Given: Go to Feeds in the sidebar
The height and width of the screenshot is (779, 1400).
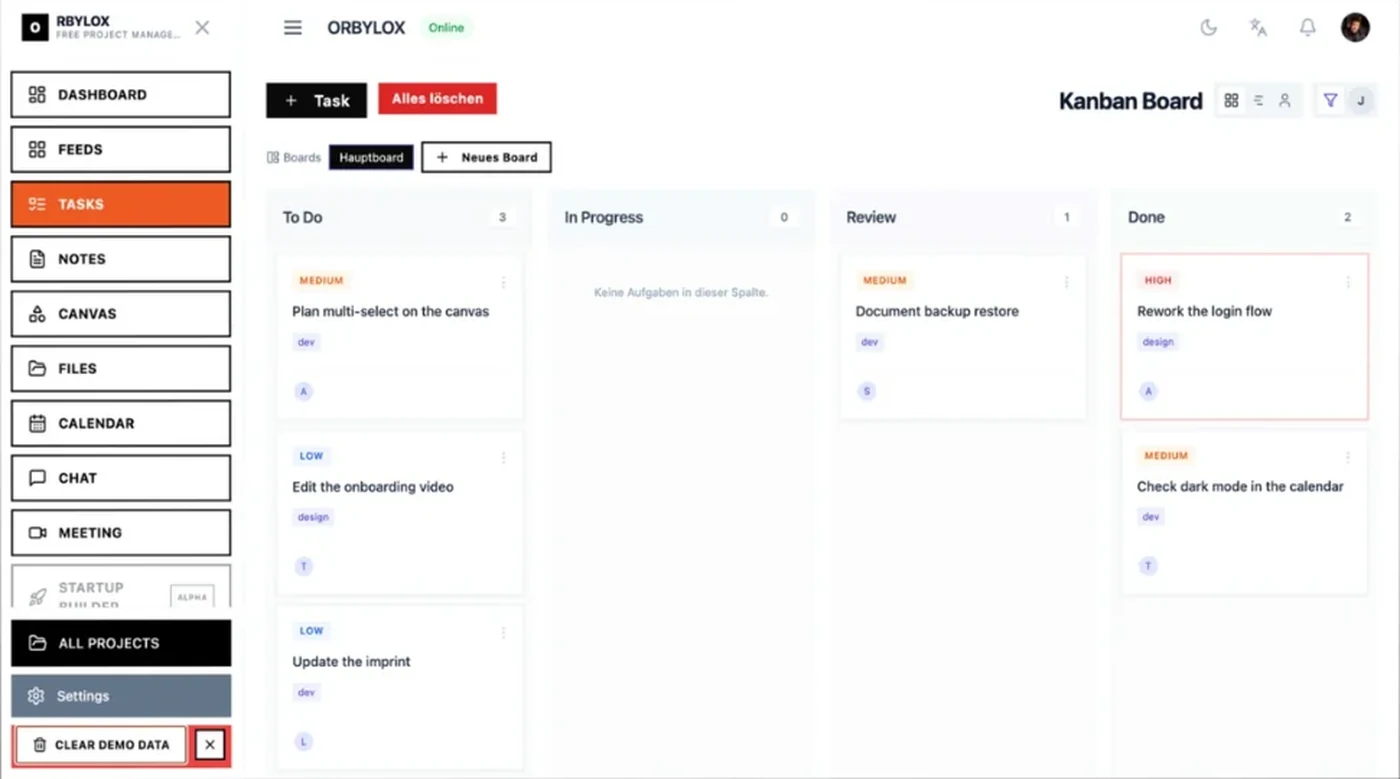Looking at the screenshot, I should [121, 150].
